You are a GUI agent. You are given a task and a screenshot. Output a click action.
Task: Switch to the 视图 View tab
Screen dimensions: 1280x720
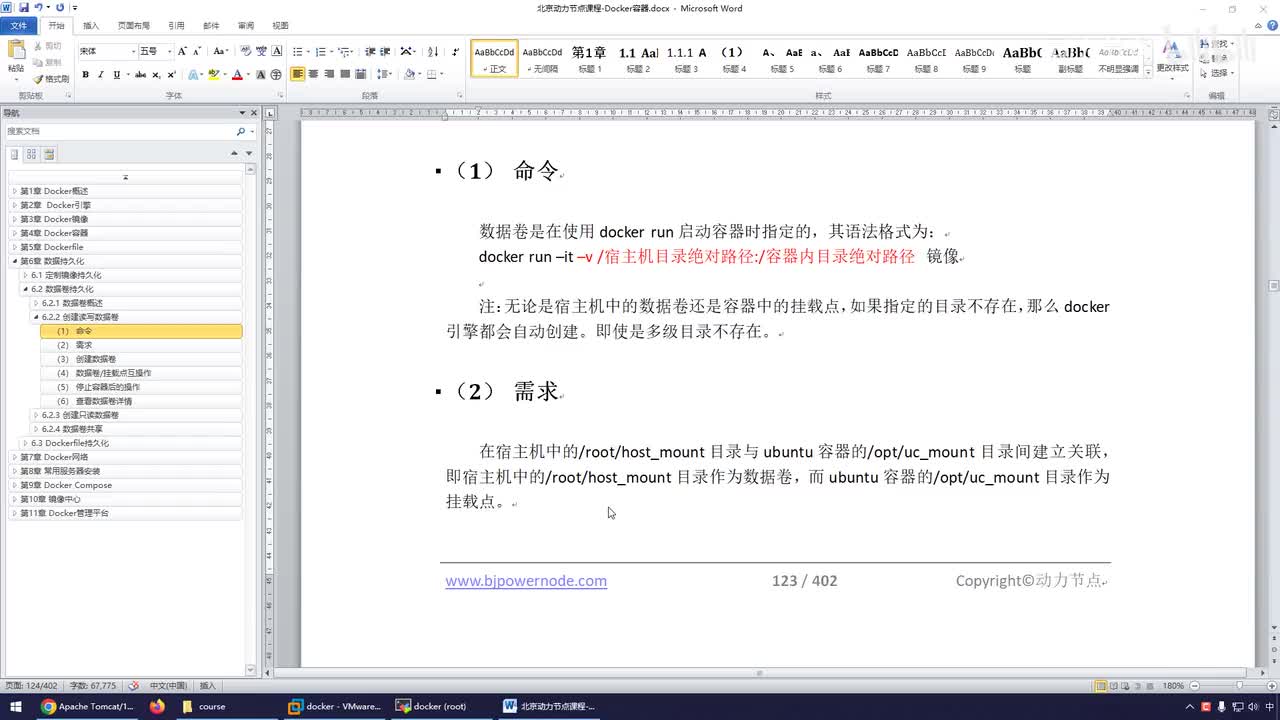click(280, 25)
